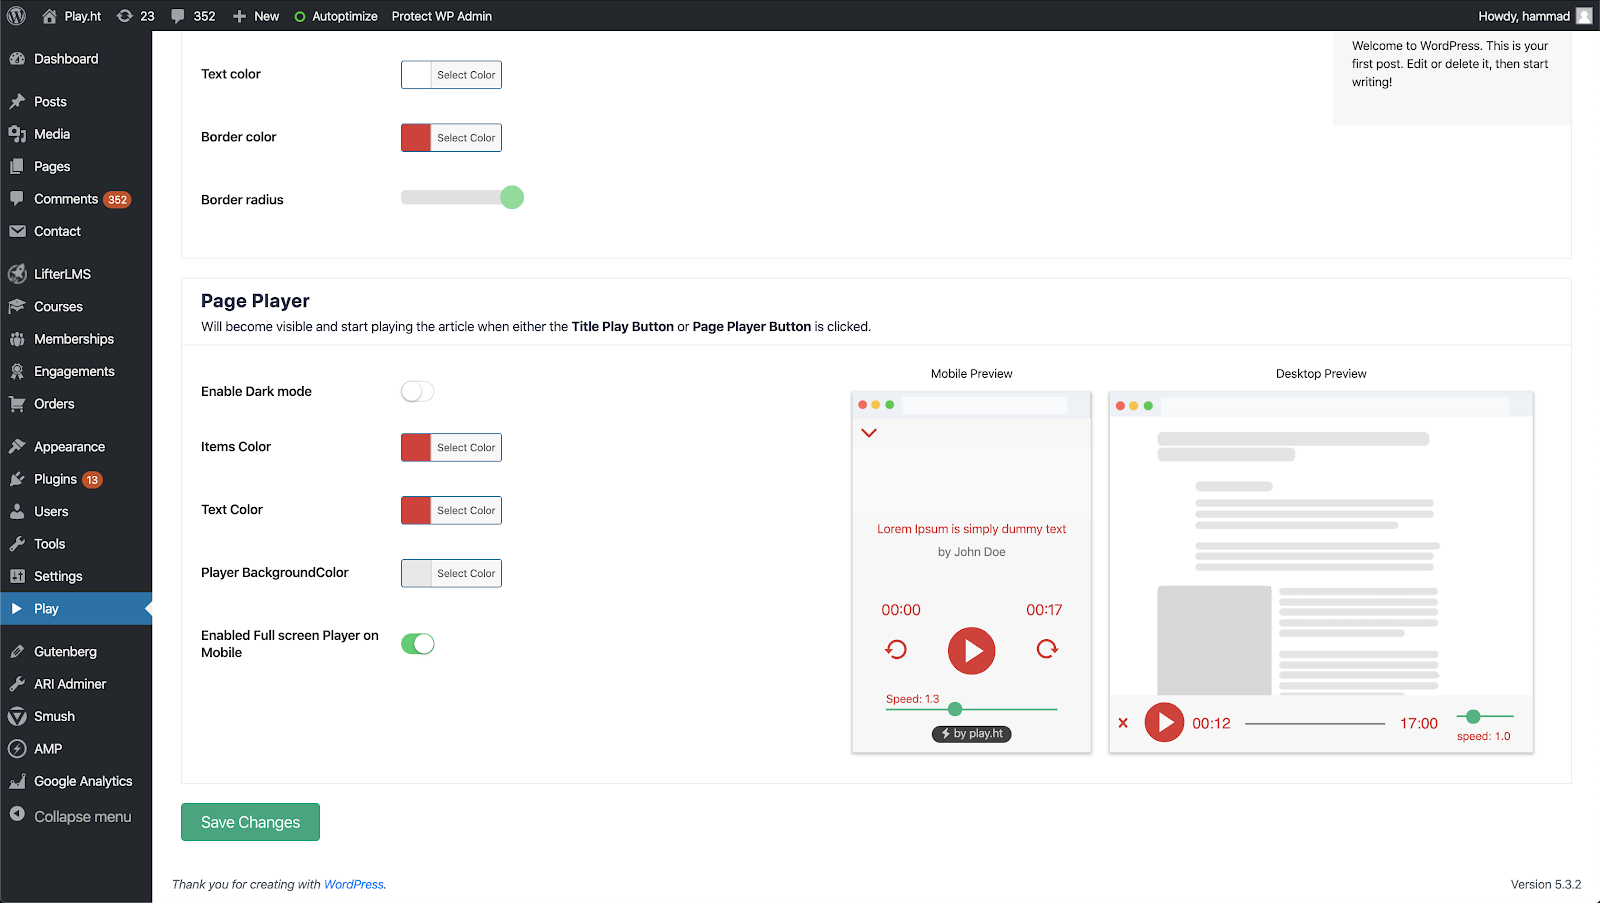
Task: Click the Border radius slider handle
Action: click(512, 197)
